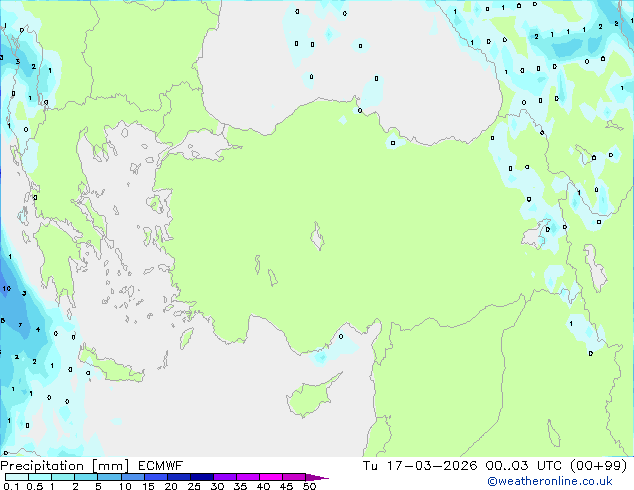Click the 'Tu' weekday label
Screen dimensions: 634x490
(x=370, y=466)
